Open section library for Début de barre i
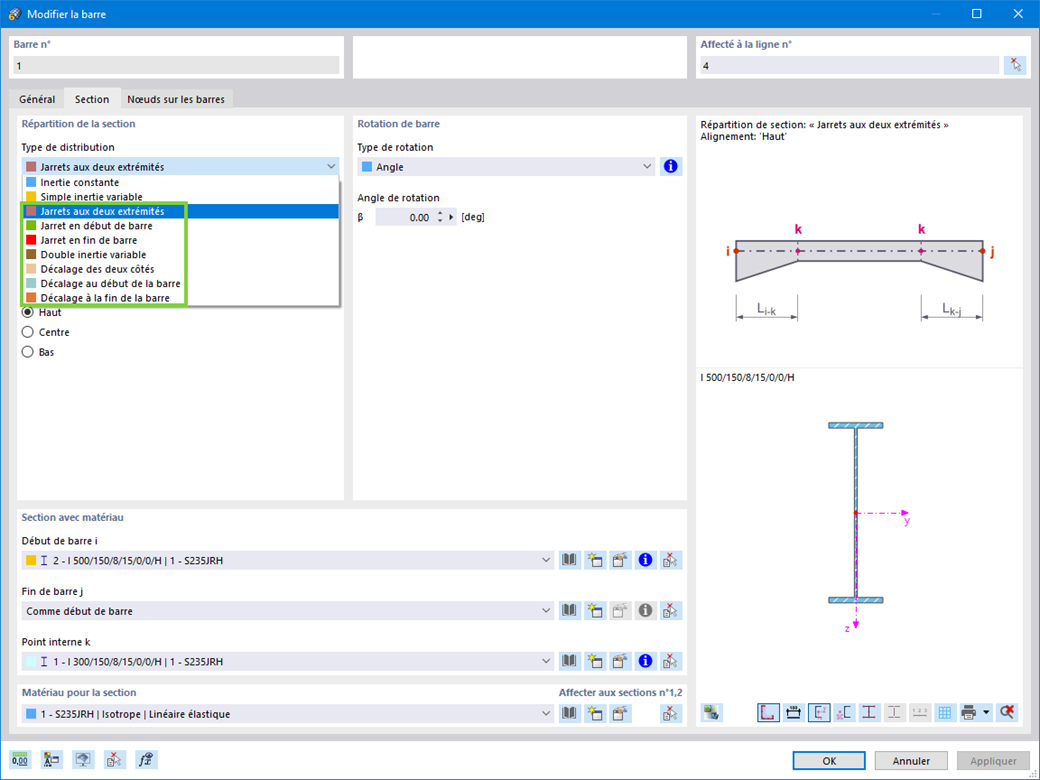This screenshot has height=780, width=1040. (x=569, y=560)
